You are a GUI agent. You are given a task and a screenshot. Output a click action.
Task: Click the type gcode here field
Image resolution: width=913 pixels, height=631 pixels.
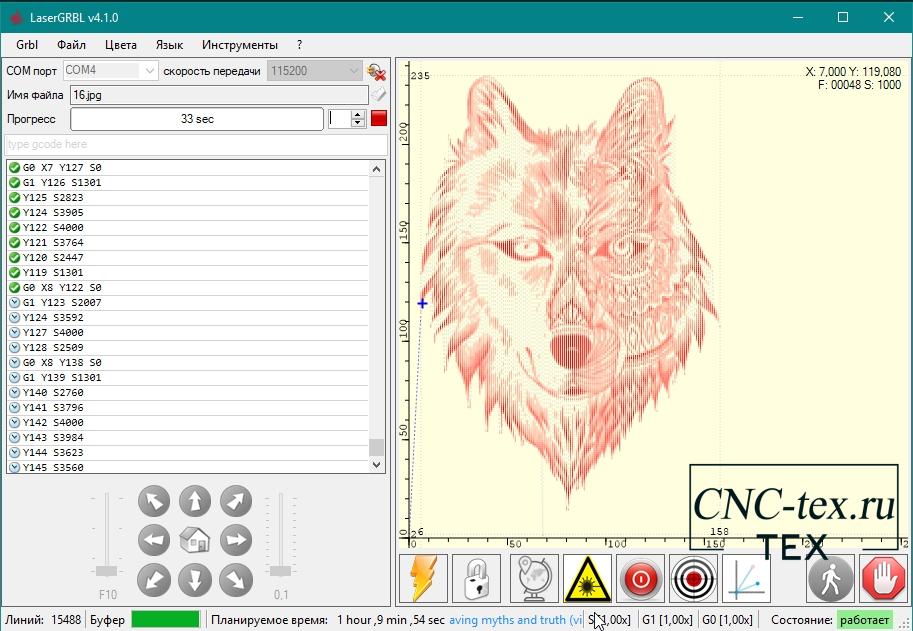click(x=196, y=144)
